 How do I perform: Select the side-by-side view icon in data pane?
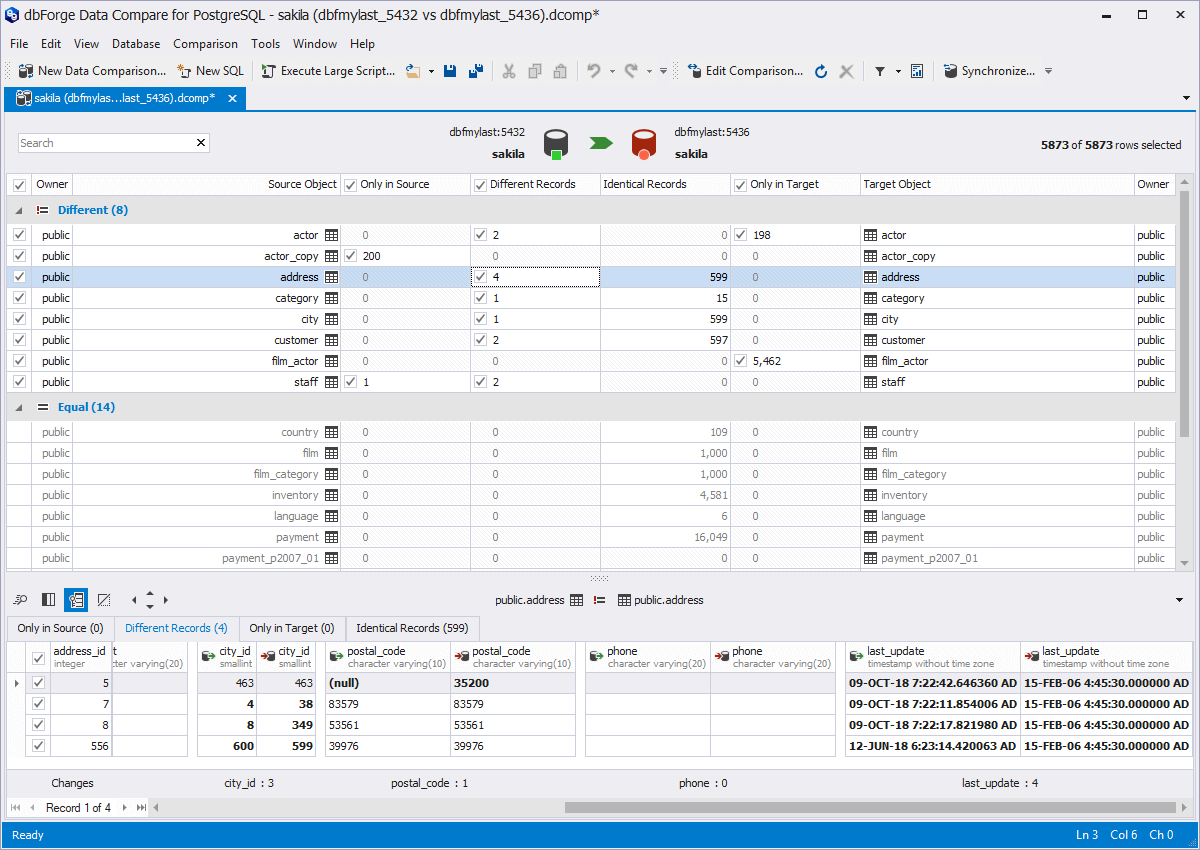coord(48,600)
